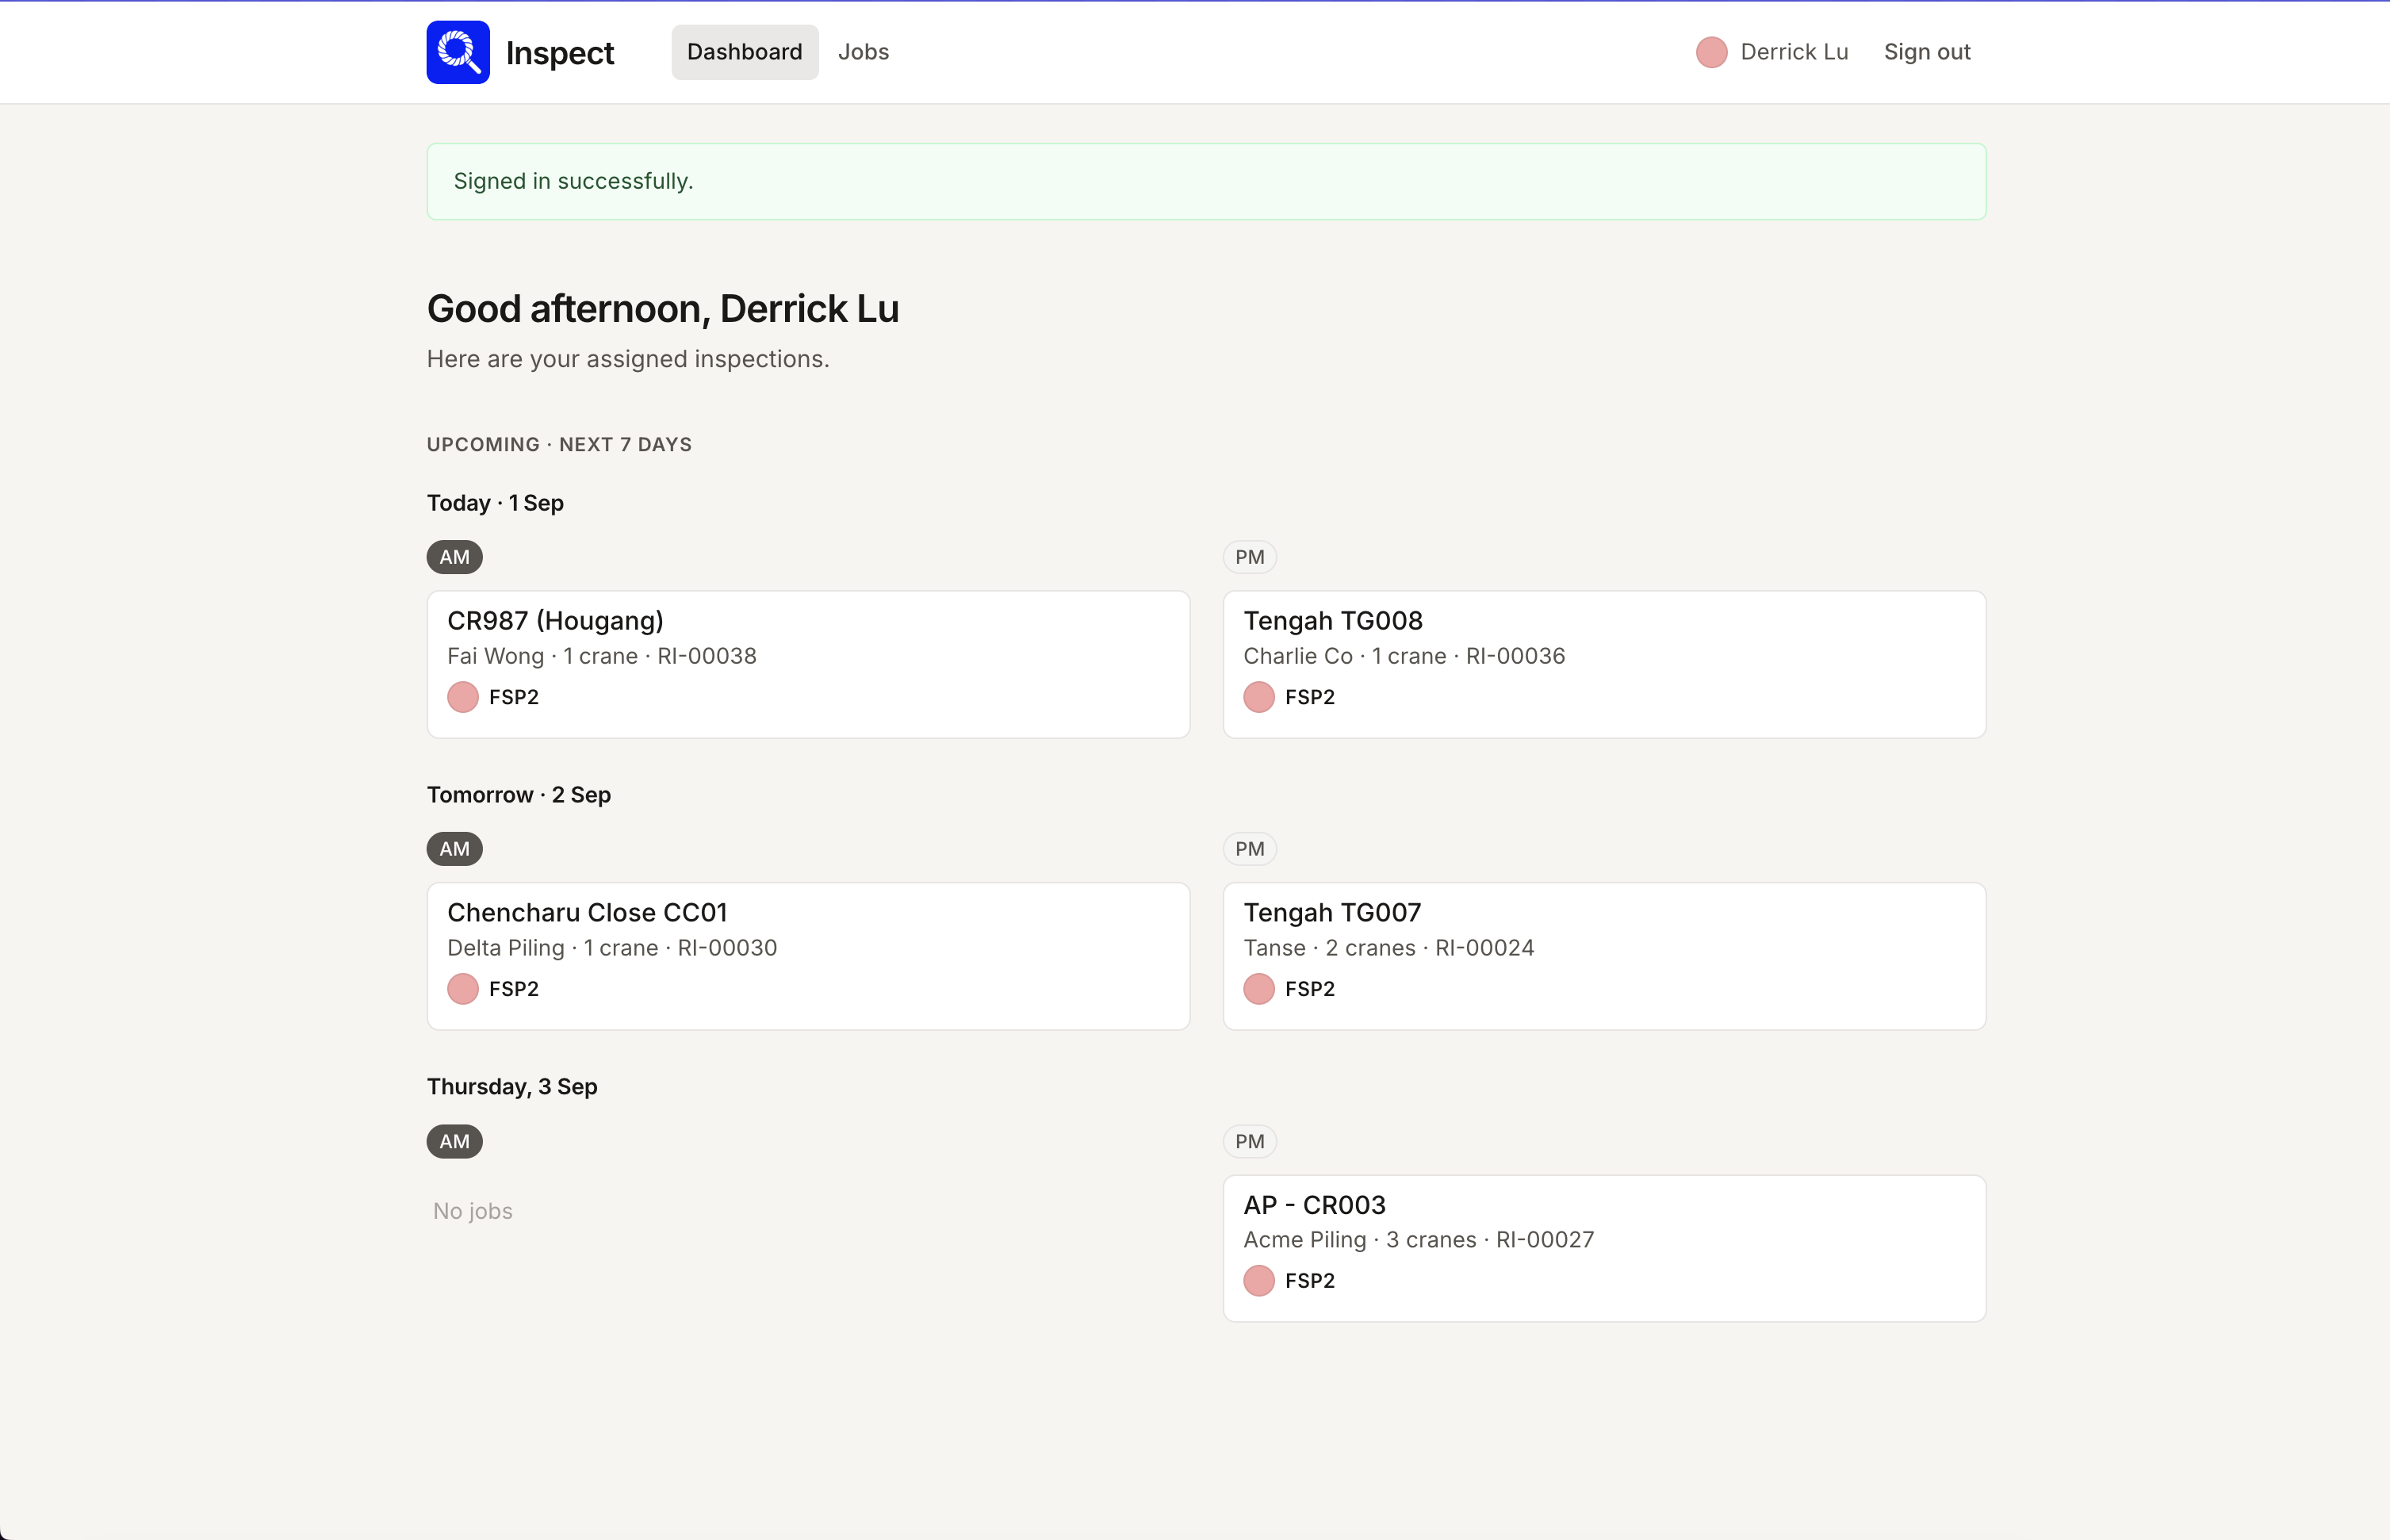Viewport: 2390px width, 1540px height.
Task: Click the Inspect magnifier logo icon
Action: (458, 52)
